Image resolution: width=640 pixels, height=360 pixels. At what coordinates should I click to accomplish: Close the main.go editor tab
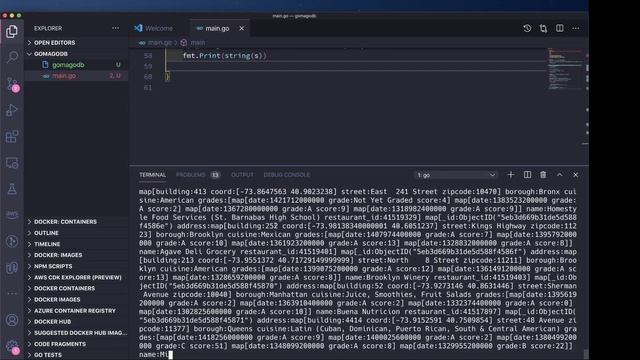click(x=242, y=28)
